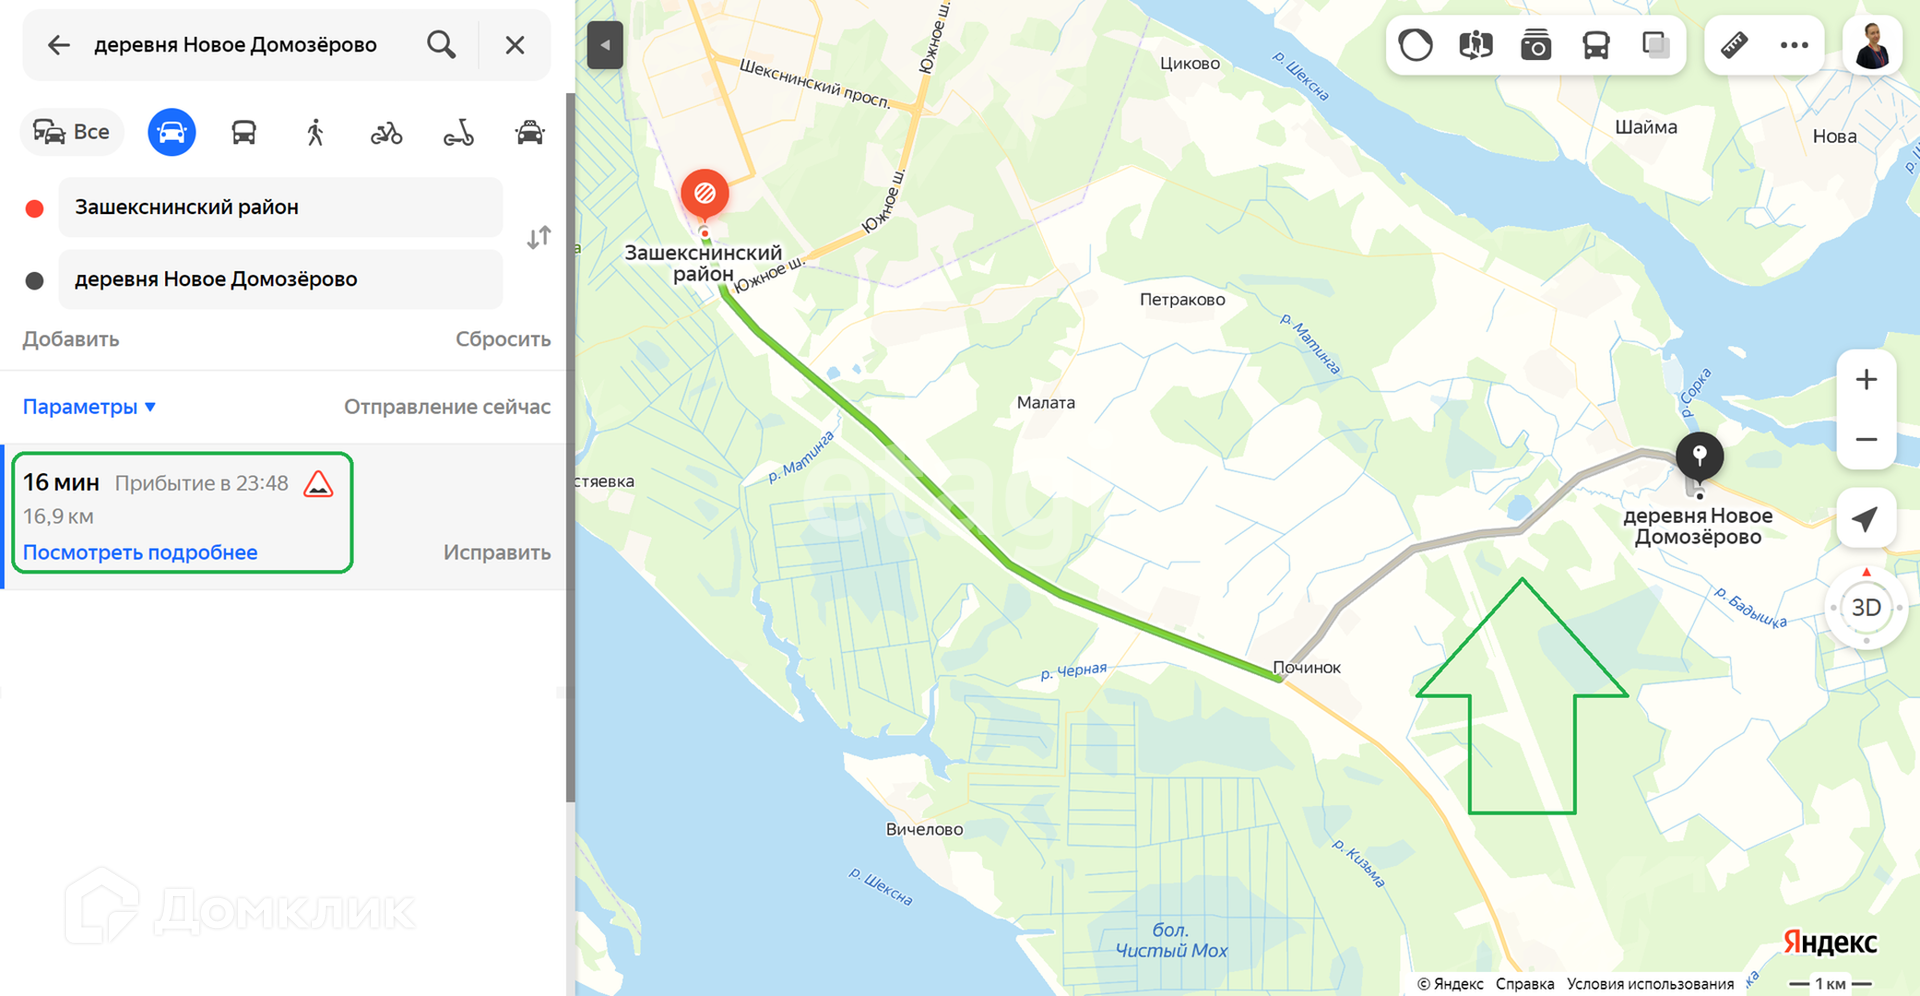
Task: Select the bus transit route mode
Action: (x=243, y=132)
